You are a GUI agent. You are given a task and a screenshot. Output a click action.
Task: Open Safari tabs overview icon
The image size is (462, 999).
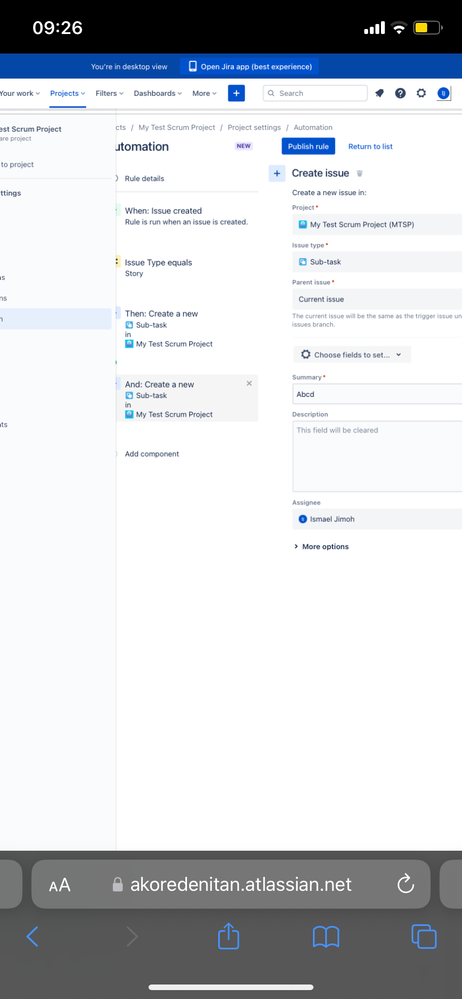tap(424, 936)
